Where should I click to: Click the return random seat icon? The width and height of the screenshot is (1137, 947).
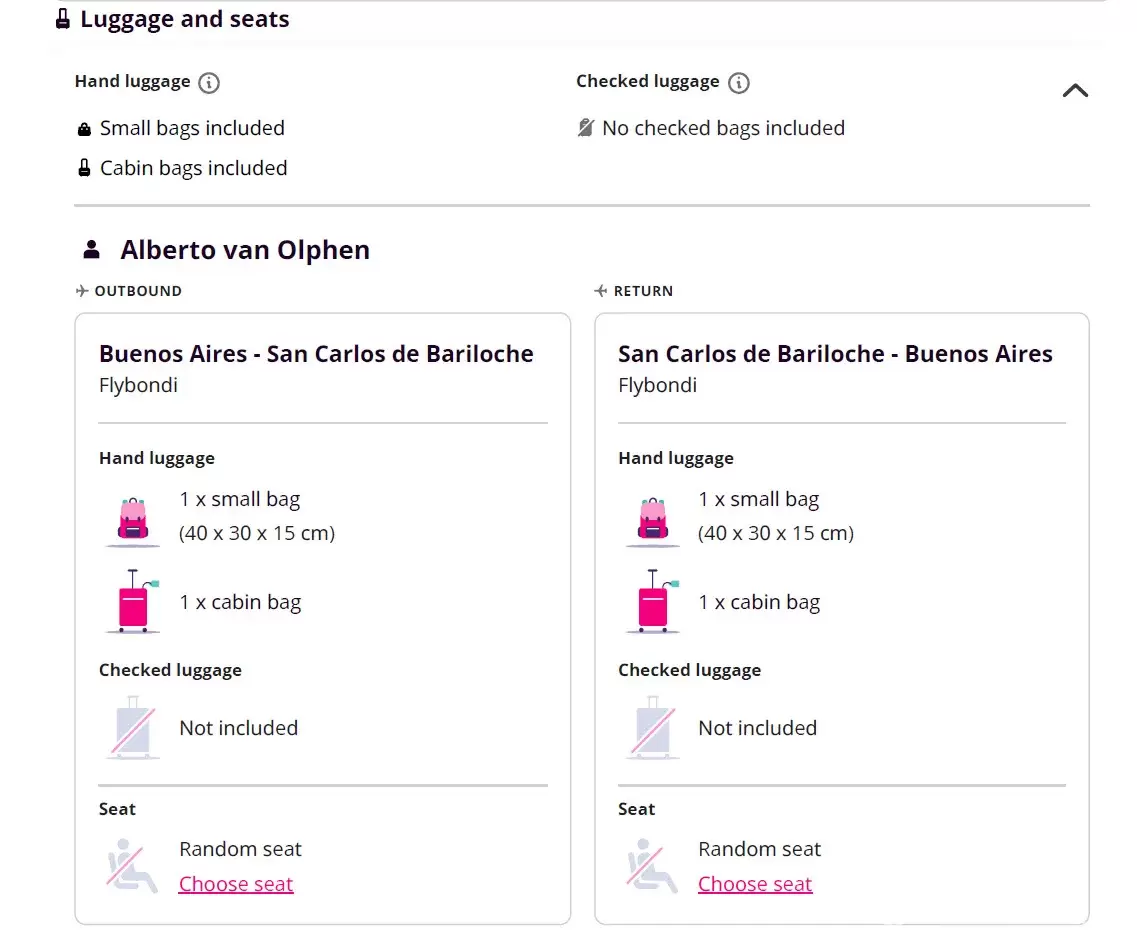tap(653, 866)
